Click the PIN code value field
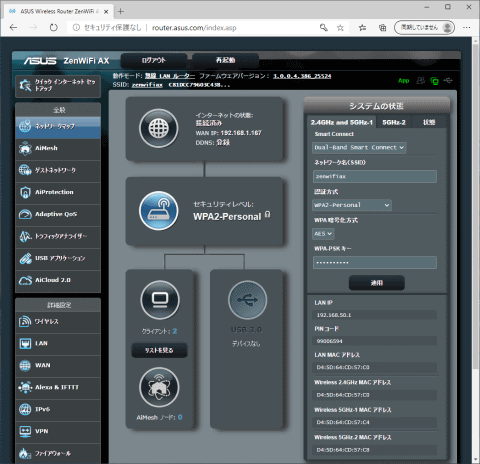The width and height of the screenshot is (480, 464). tap(375, 341)
